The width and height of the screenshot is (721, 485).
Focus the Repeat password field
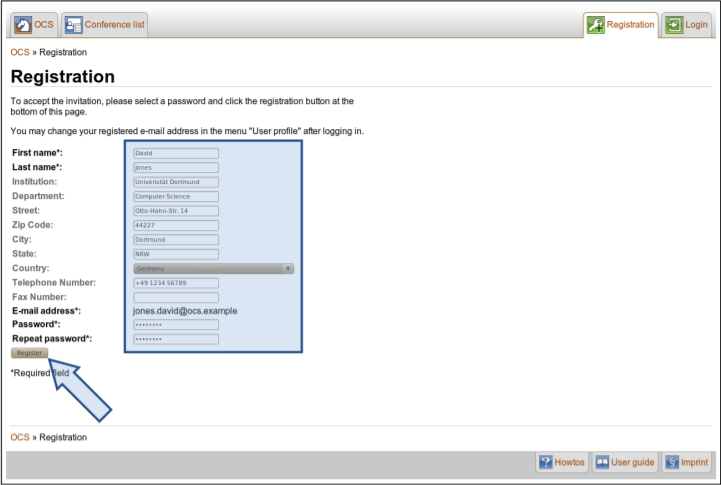click(175, 340)
